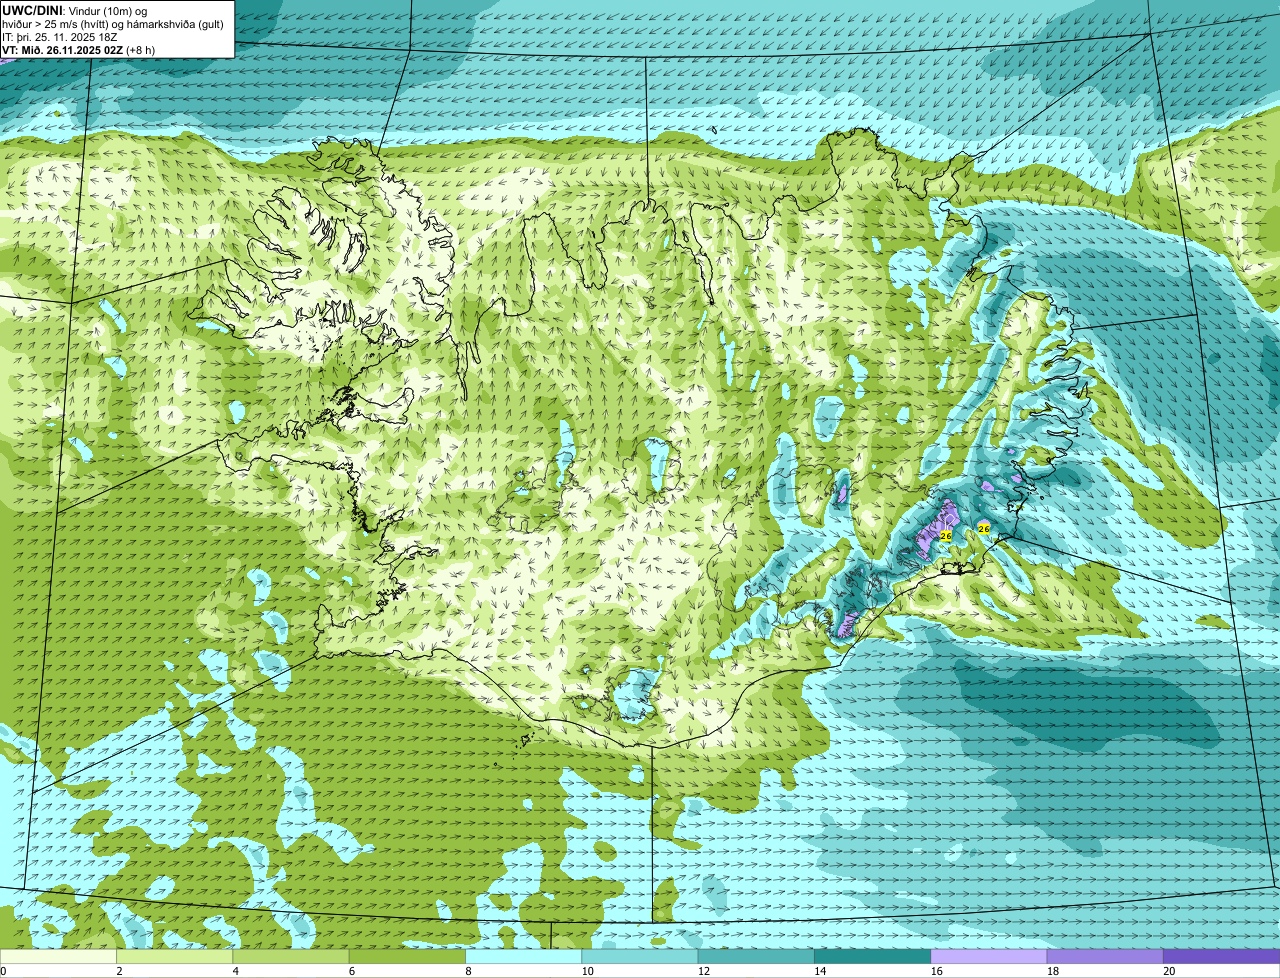
Task: Click the 'UWC/DINI: Vindur (10m) og' title line
Action: pyautogui.click(x=74, y=11)
